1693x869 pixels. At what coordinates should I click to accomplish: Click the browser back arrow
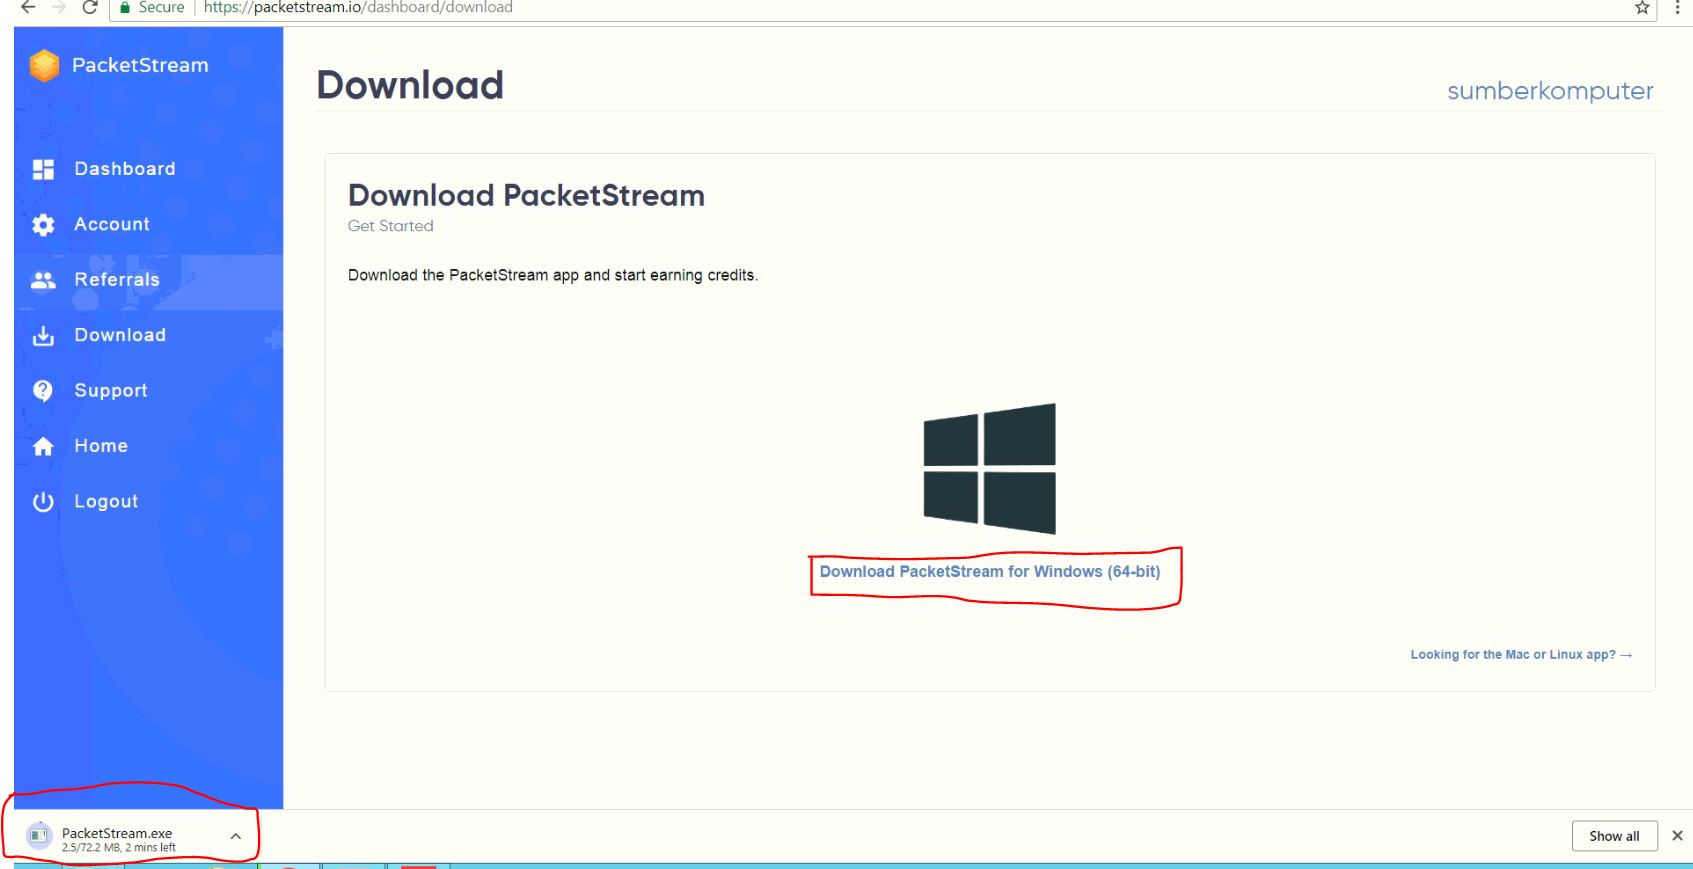pos(28,7)
